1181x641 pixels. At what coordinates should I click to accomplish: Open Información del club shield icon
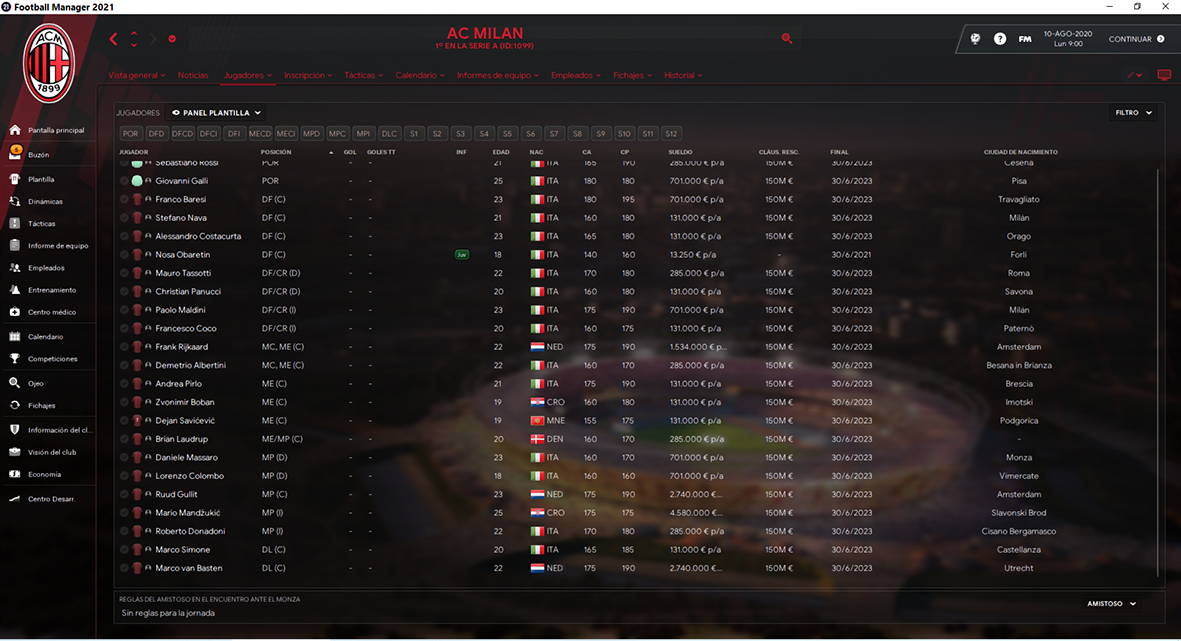tap(15, 429)
